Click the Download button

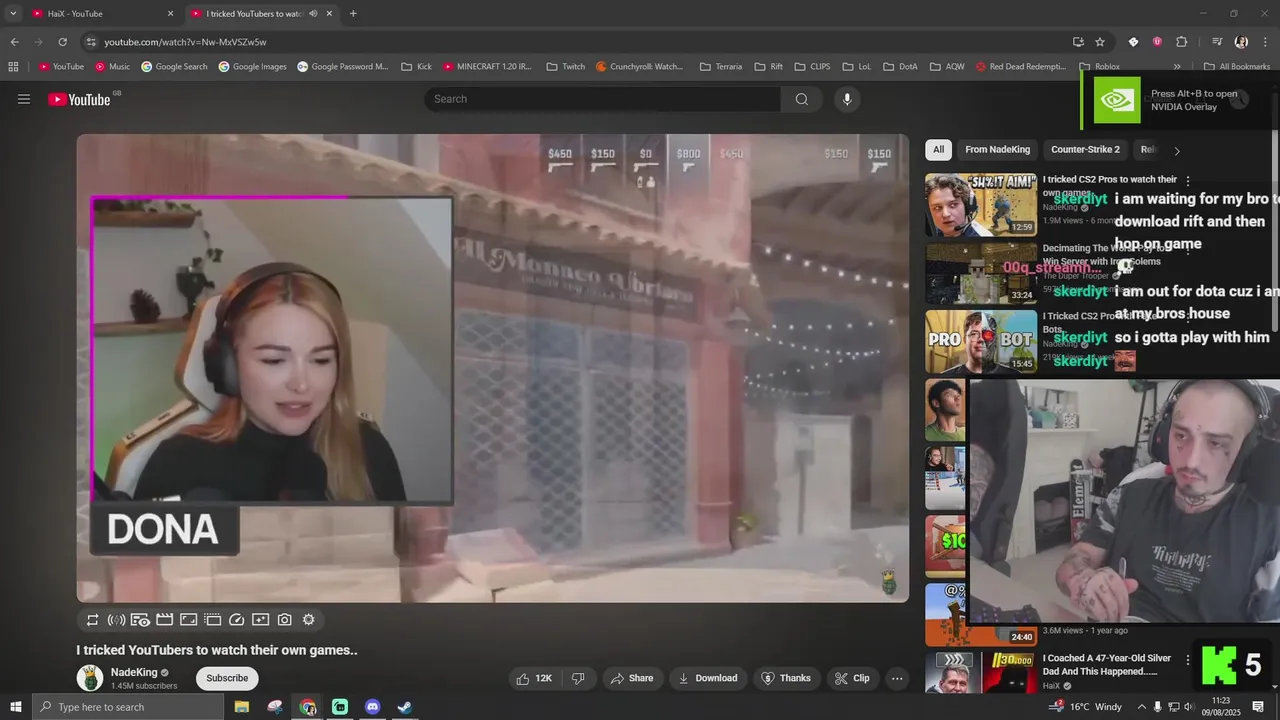point(707,678)
